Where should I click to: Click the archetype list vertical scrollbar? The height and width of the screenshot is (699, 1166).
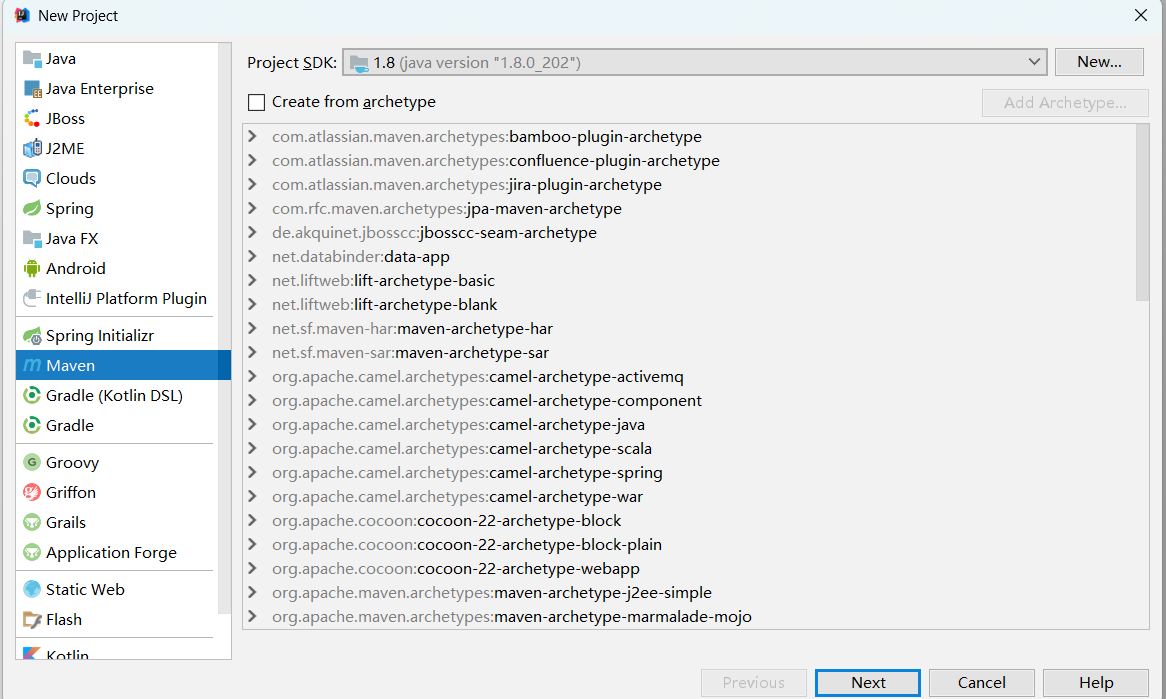(x=1142, y=213)
